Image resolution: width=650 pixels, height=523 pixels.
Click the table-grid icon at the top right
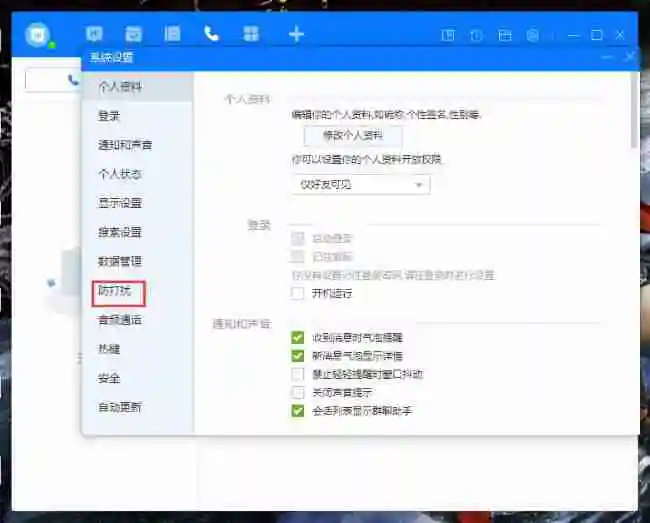(x=504, y=36)
